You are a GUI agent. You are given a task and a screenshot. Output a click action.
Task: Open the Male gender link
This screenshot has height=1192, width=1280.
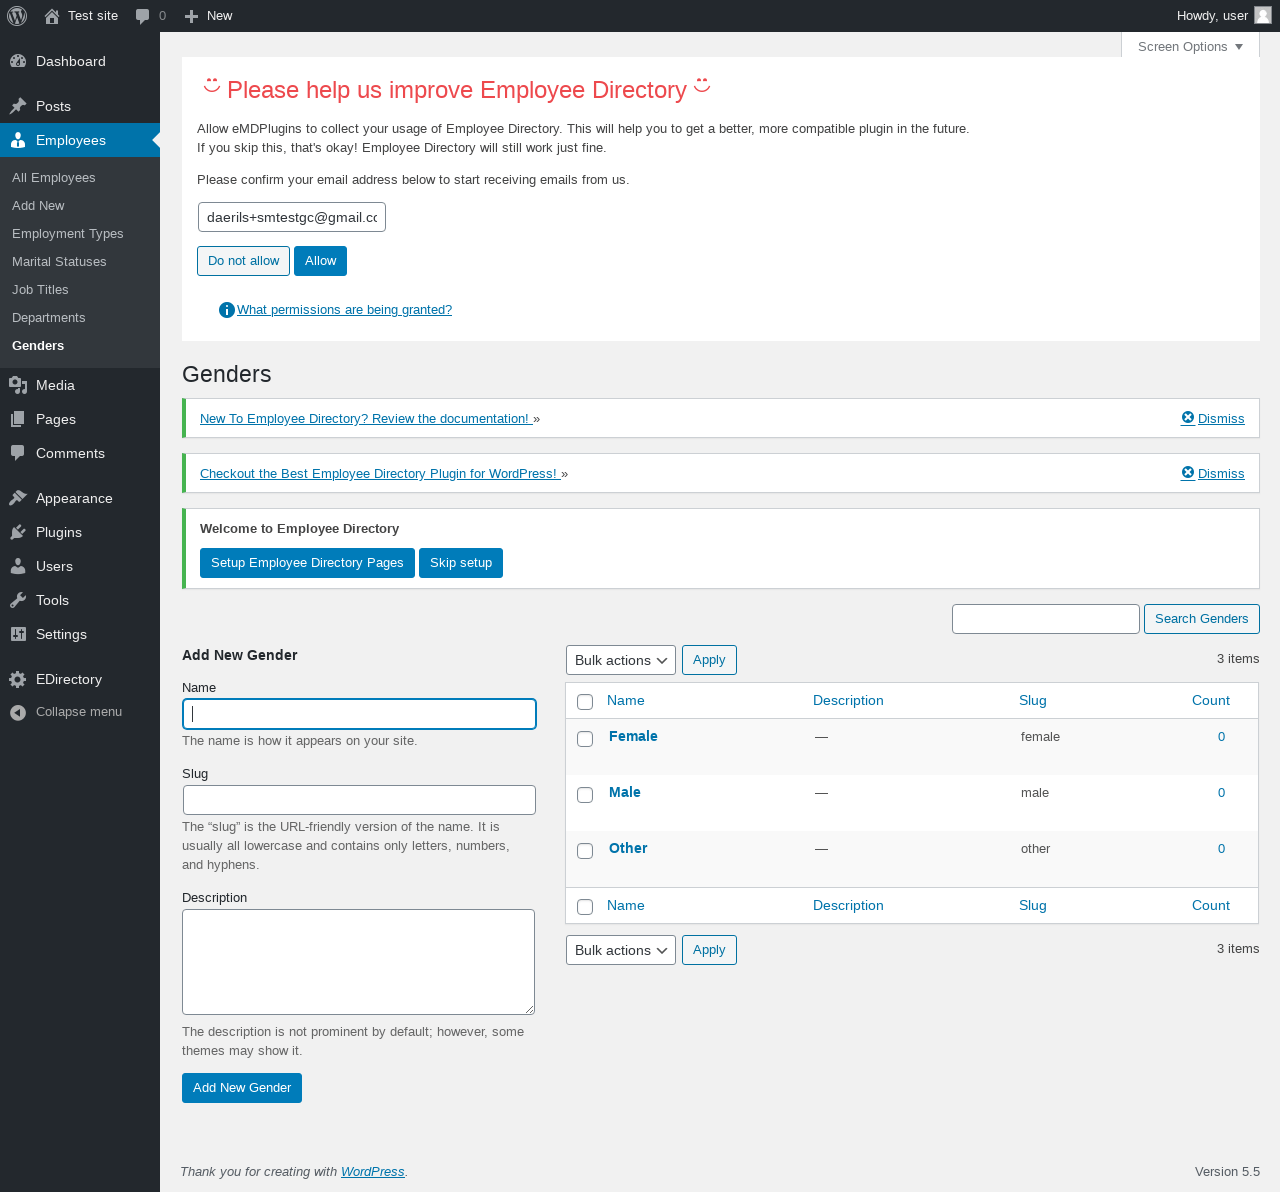coord(625,792)
